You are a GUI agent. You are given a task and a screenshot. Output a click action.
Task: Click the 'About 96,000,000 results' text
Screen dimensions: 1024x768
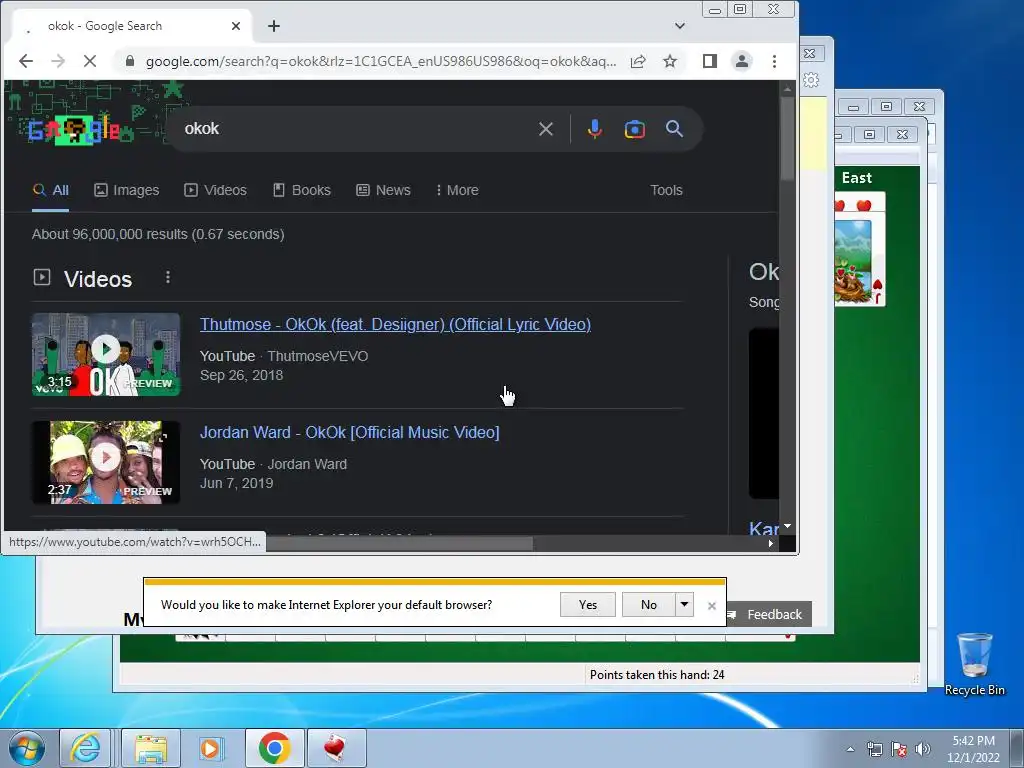(158, 234)
